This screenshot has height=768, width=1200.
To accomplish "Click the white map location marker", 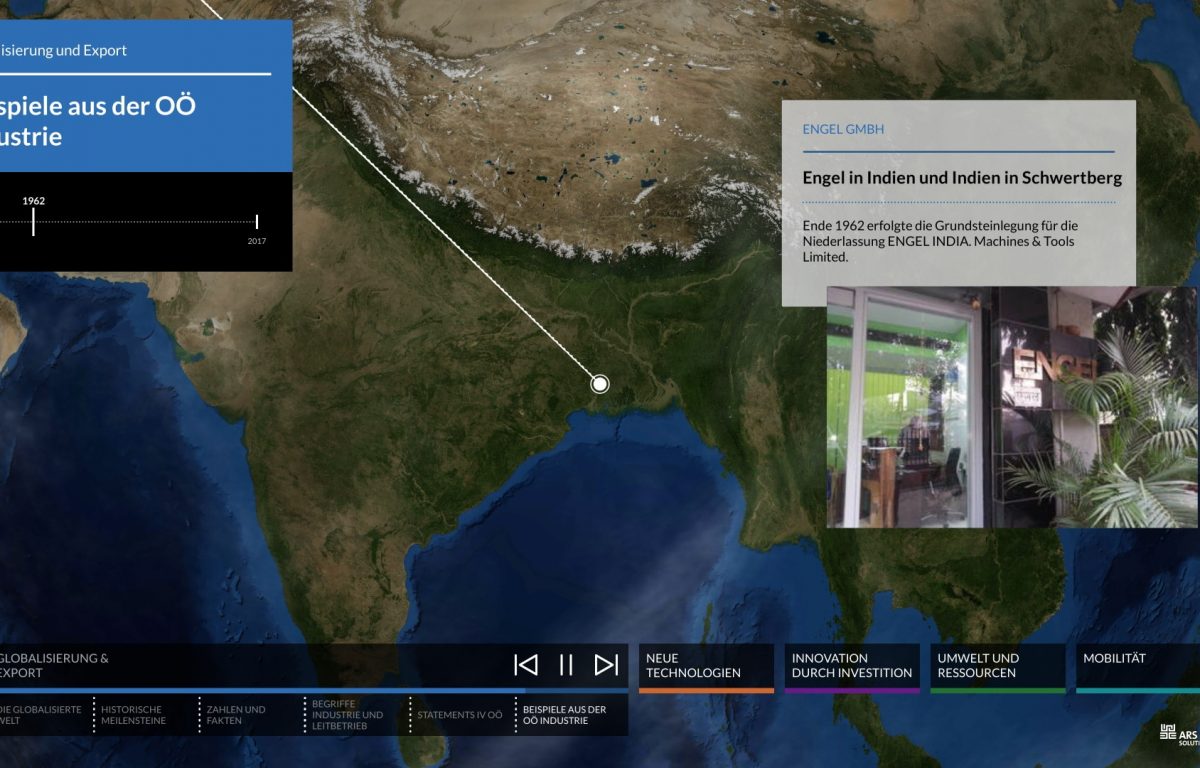I will [600, 383].
